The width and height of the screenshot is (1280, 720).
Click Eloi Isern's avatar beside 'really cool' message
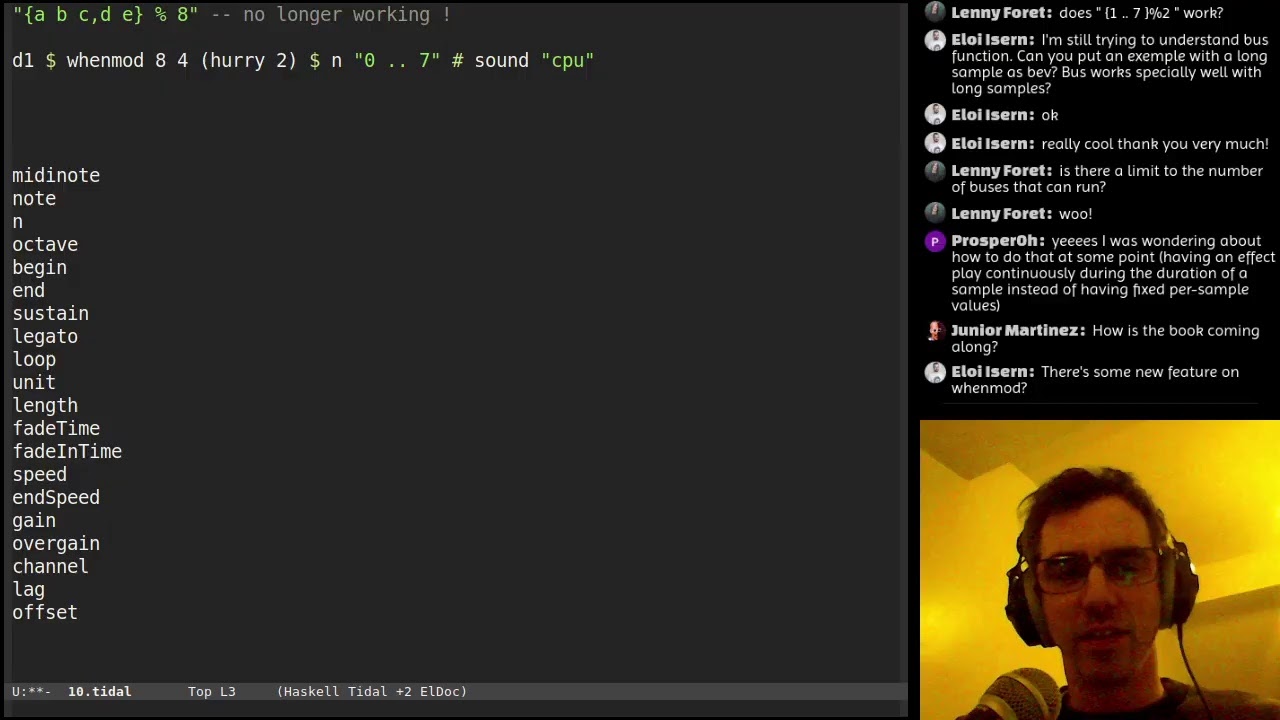[935, 144]
